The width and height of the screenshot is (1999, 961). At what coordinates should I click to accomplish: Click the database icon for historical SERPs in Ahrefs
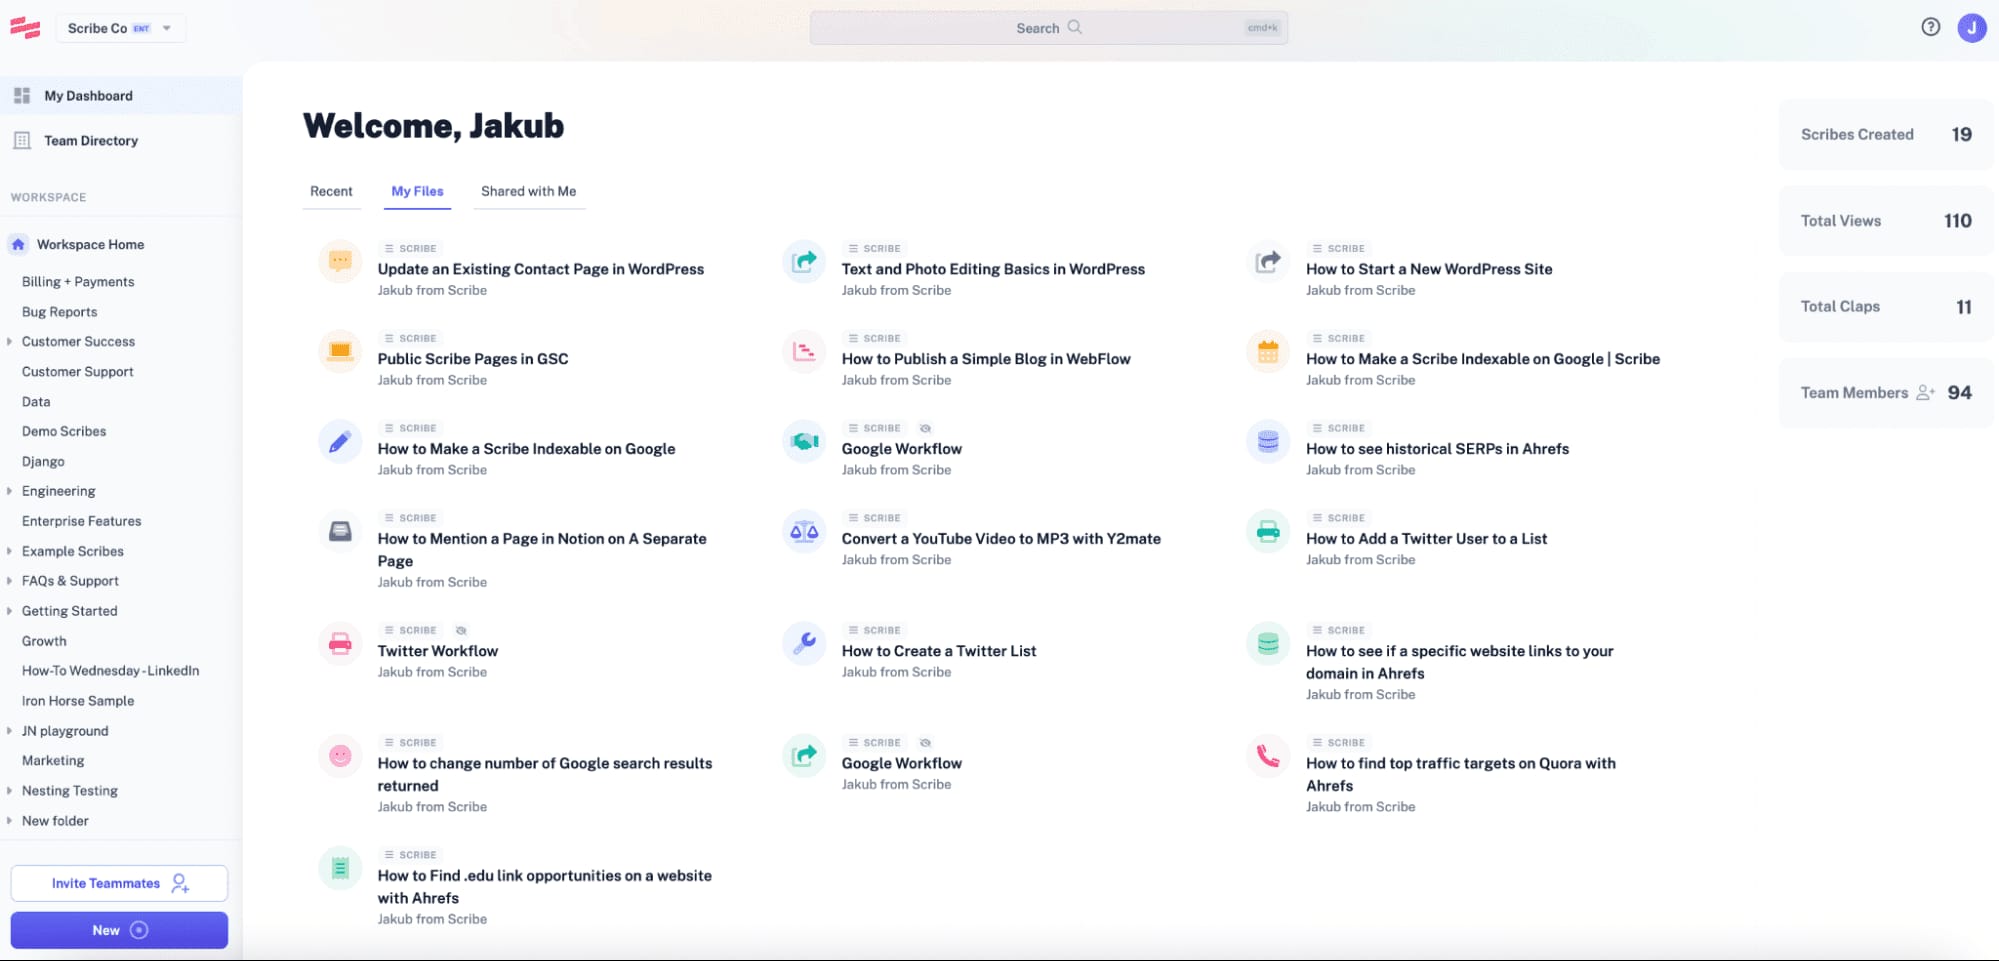point(1268,442)
